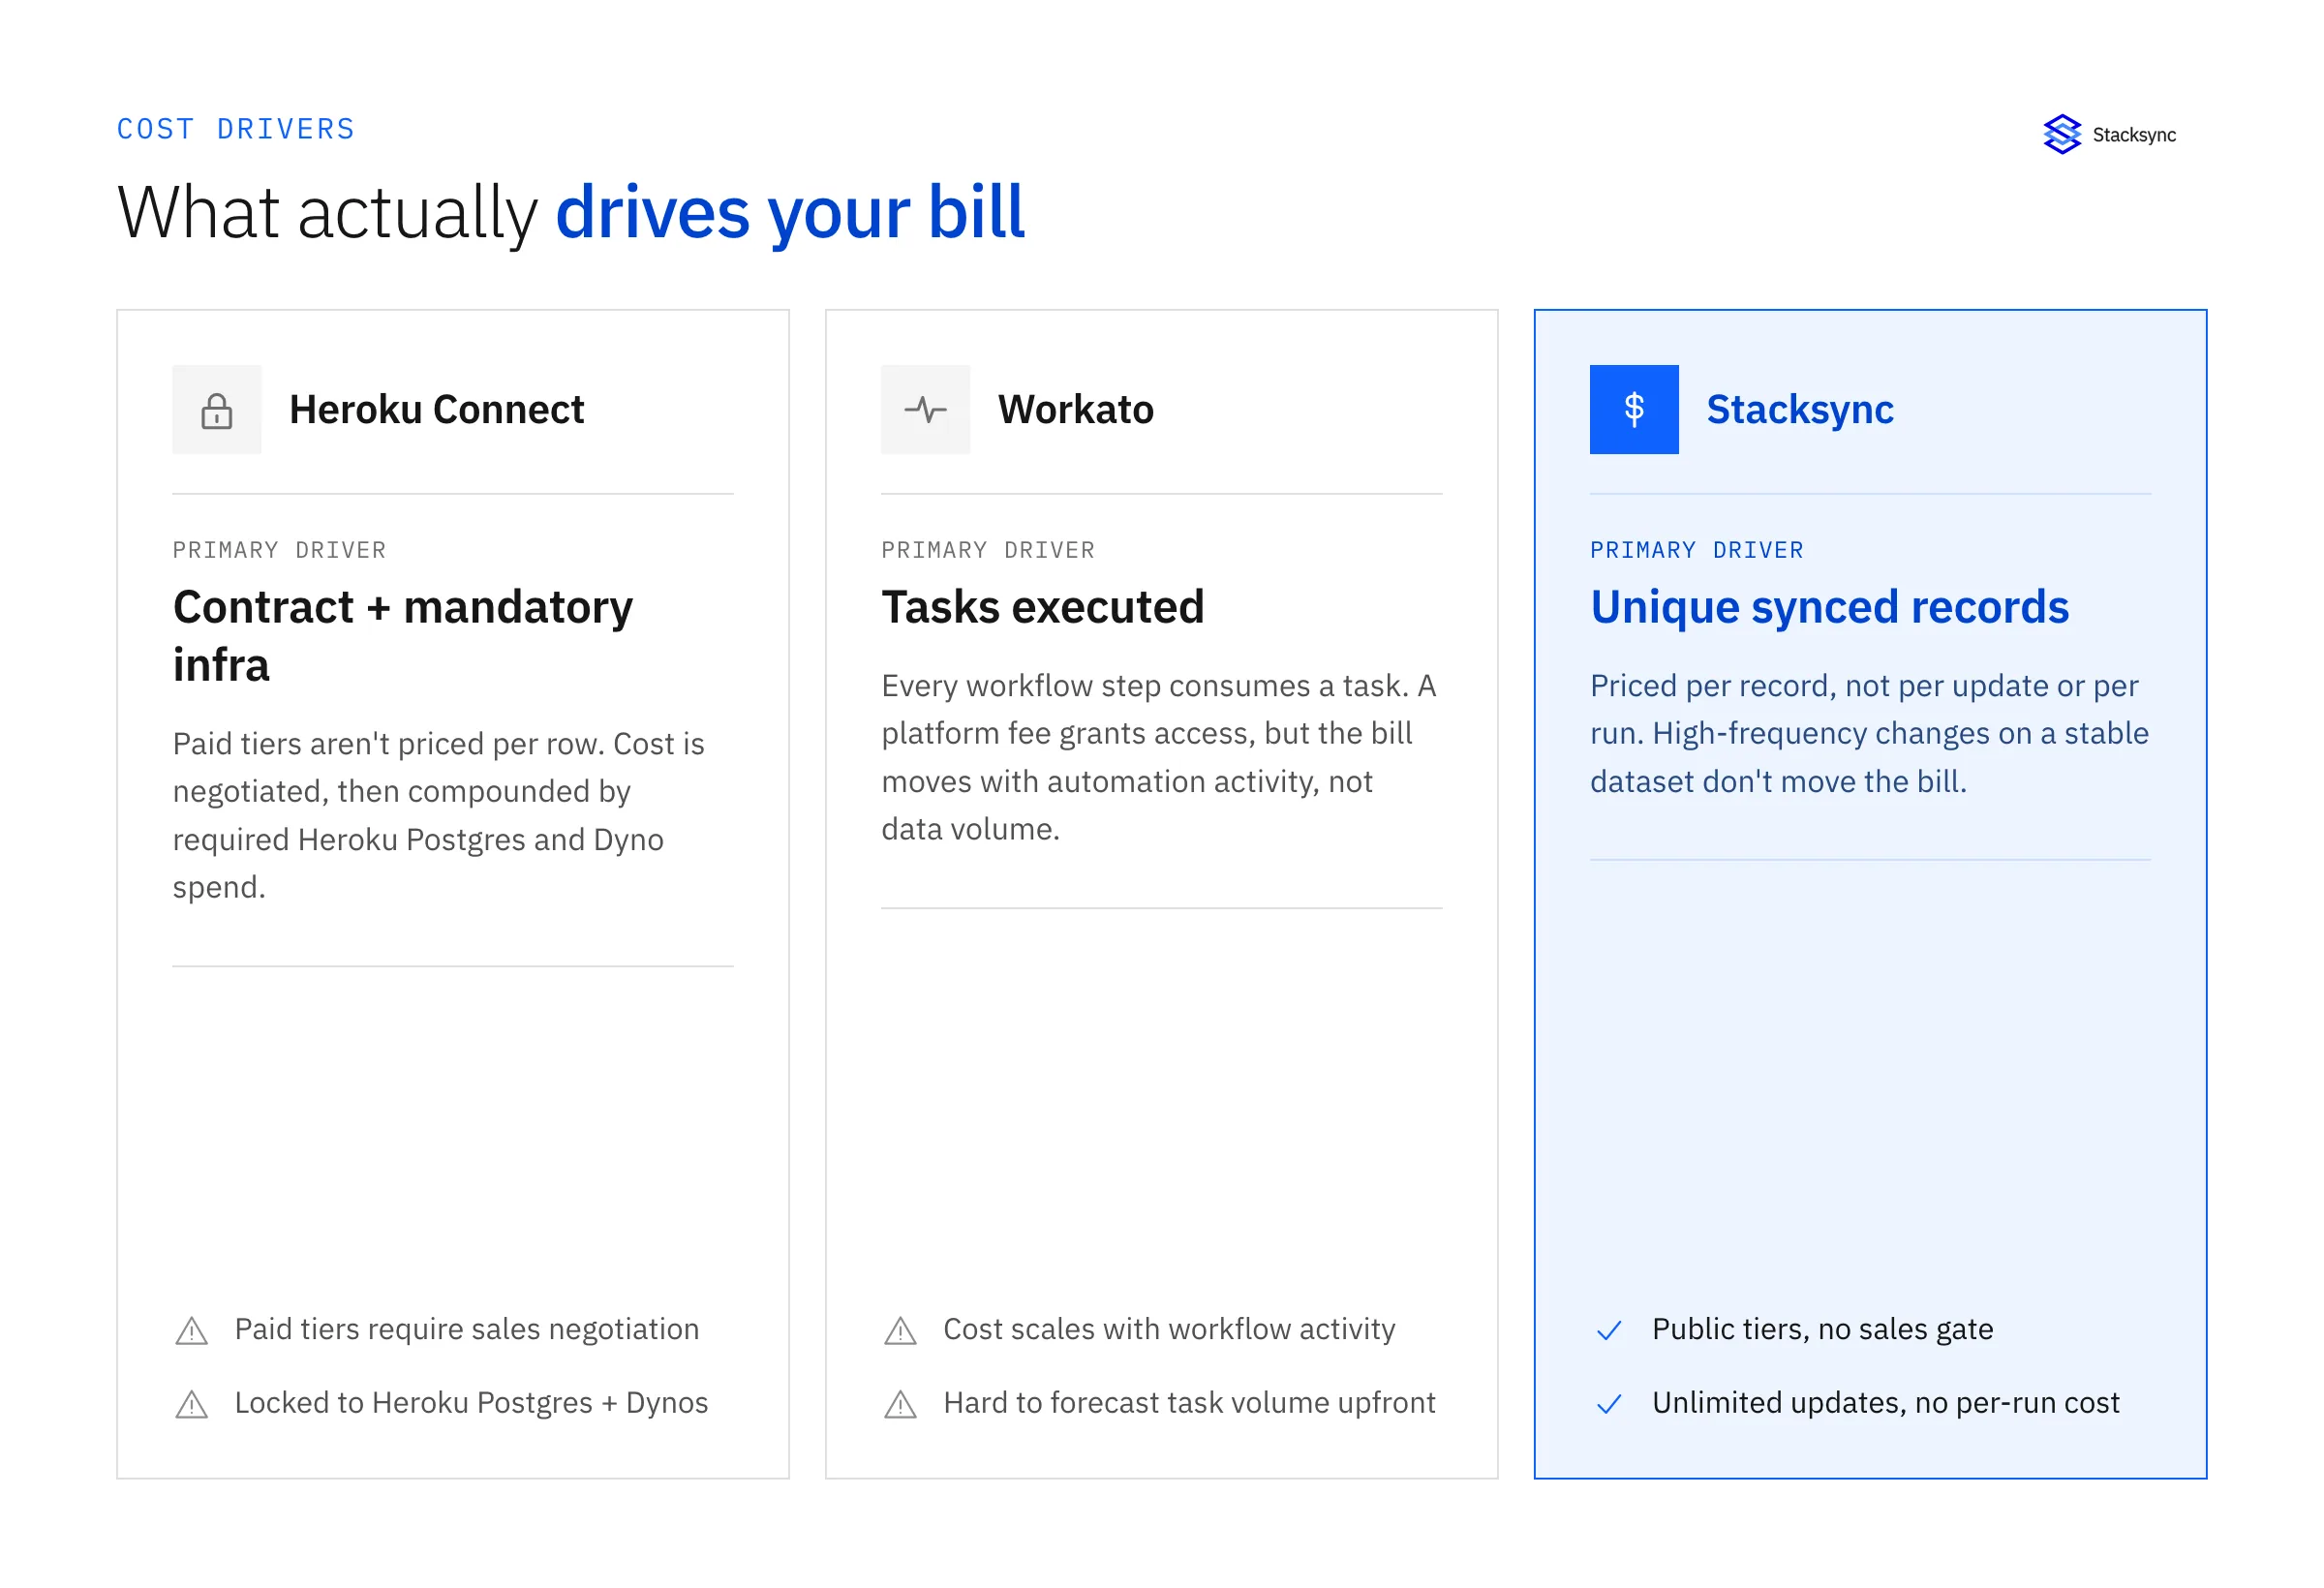2324x1588 pixels.
Task: Click text Unlimited updates, no per-run cost
Action: click(1887, 1404)
